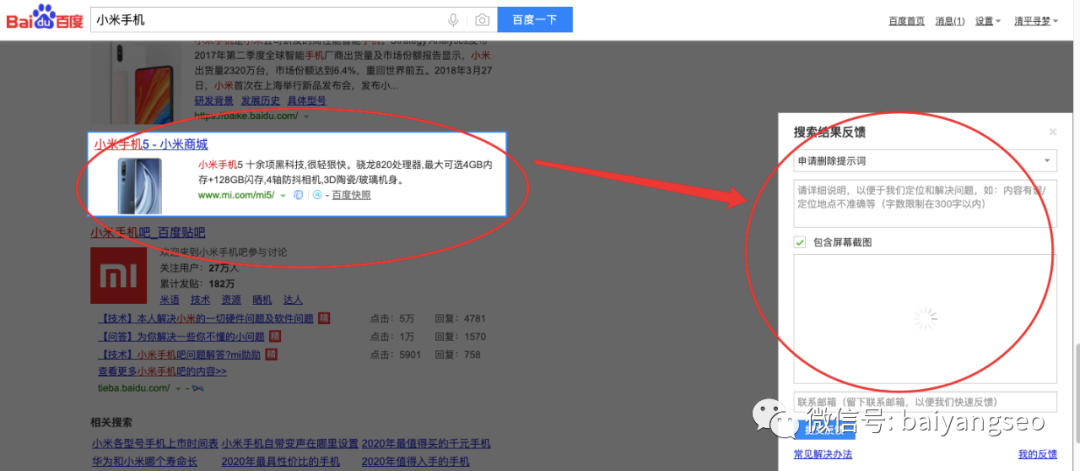1080x471 pixels.
Task: Open 我的反馈 link in feedback panel
Action: pyautogui.click(x=1037, y=454)
